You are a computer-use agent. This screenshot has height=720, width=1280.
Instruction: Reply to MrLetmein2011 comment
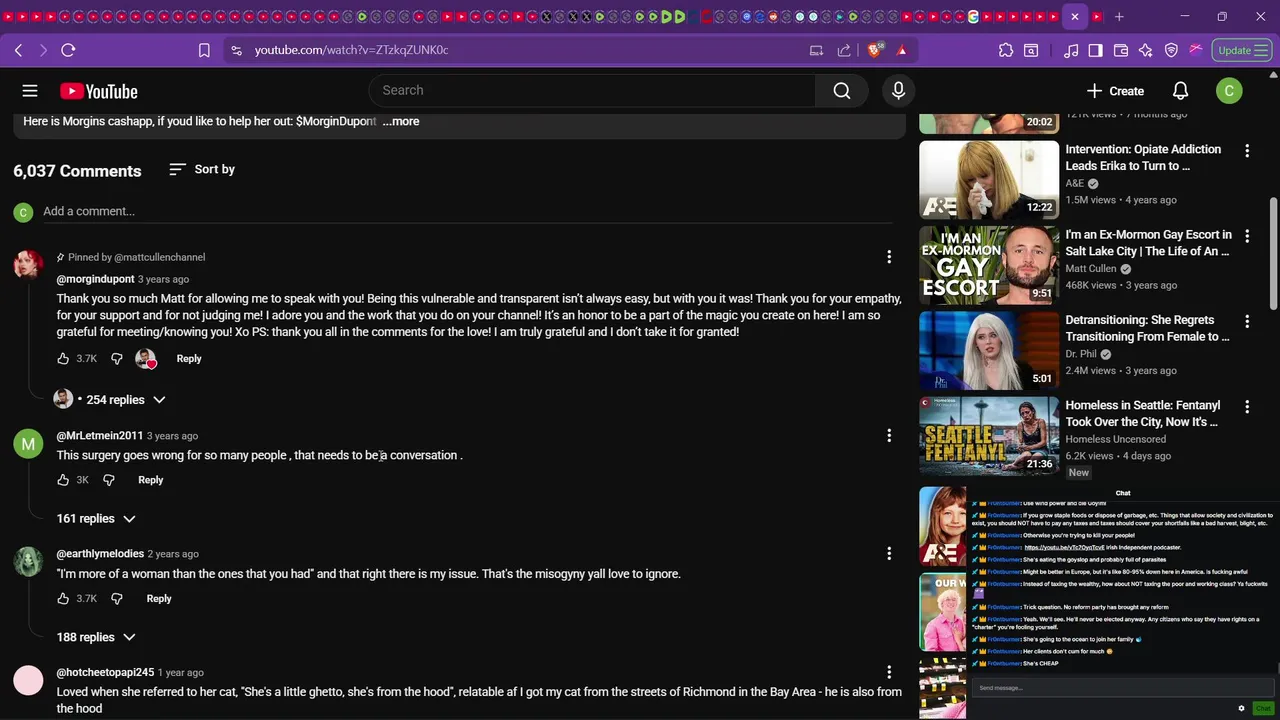pyautogui.click(x=150, y=480)
